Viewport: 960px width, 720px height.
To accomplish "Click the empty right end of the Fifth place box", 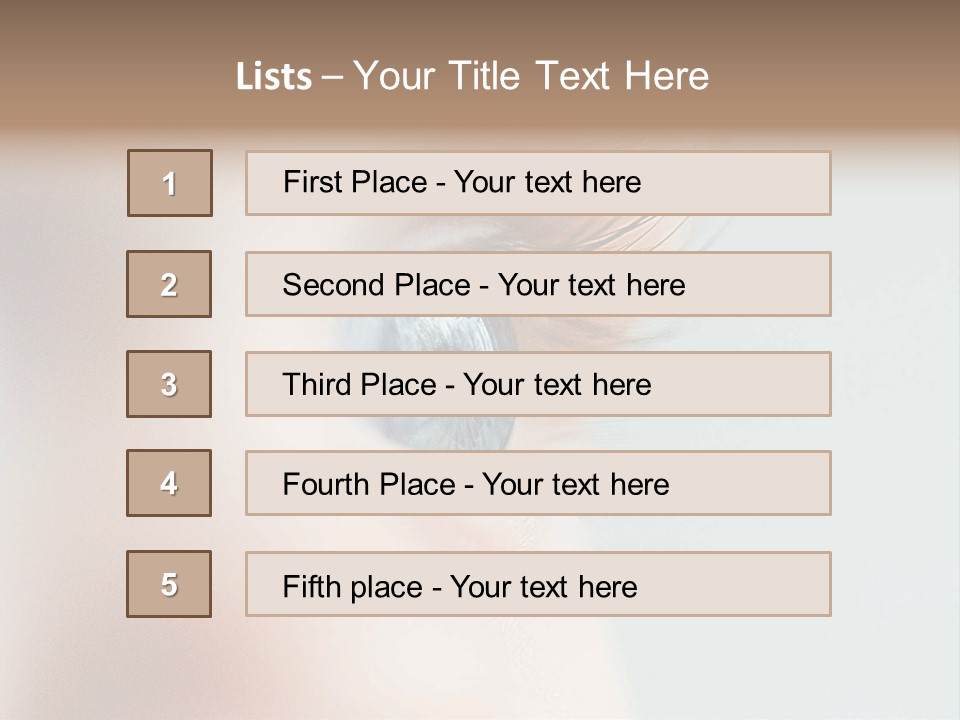I will coord(760,584).
